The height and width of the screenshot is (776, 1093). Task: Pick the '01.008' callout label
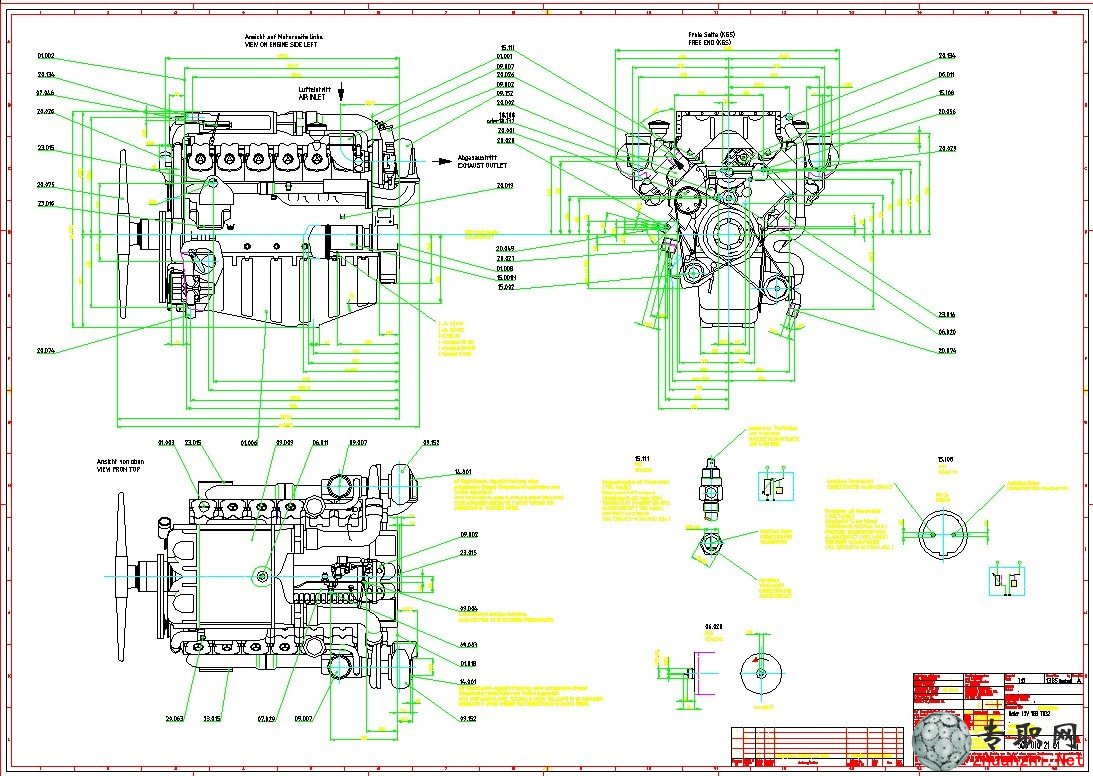(505, 268)
